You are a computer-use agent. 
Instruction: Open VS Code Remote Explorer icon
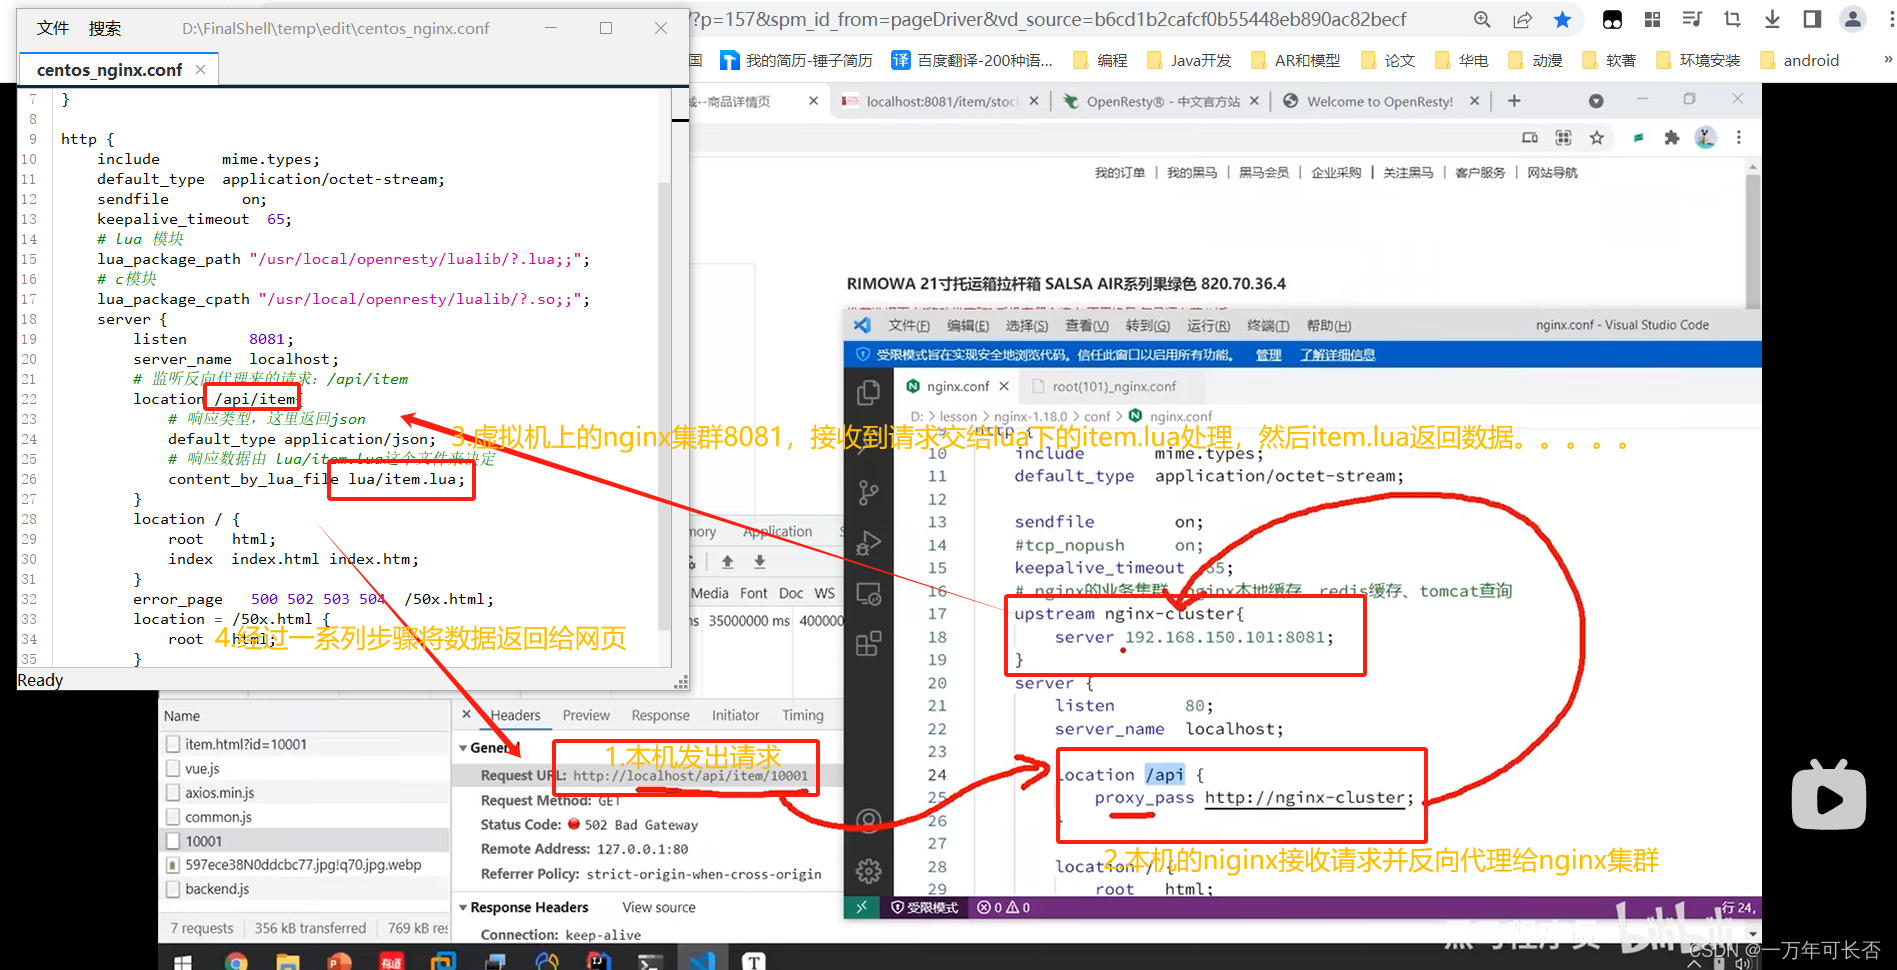(x=868, y=594)
